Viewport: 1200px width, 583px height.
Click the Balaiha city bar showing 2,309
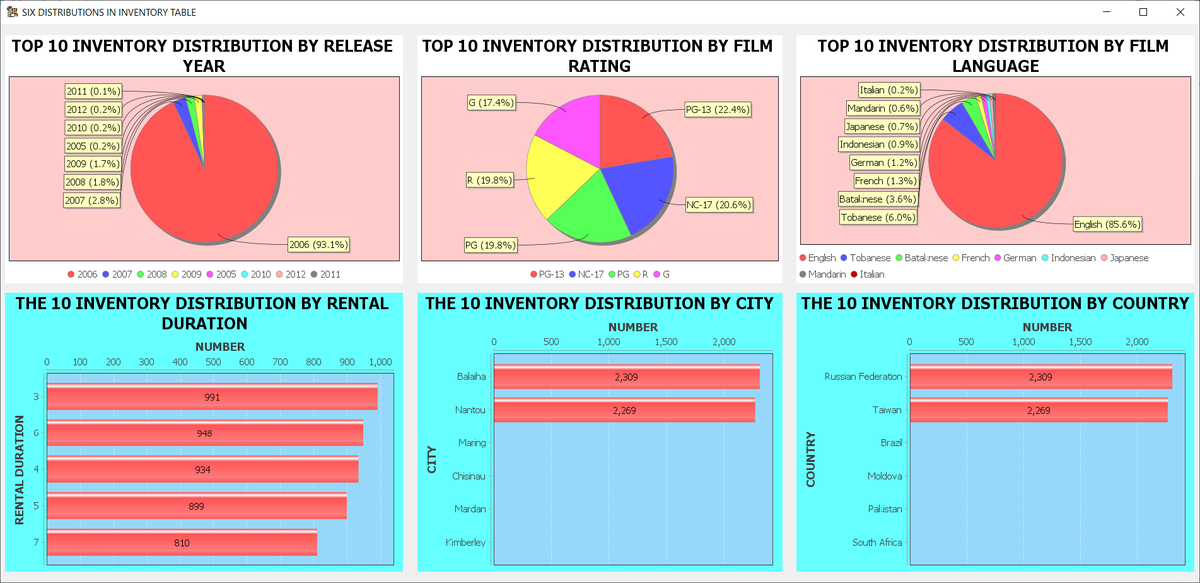click(x=627, y=377)
